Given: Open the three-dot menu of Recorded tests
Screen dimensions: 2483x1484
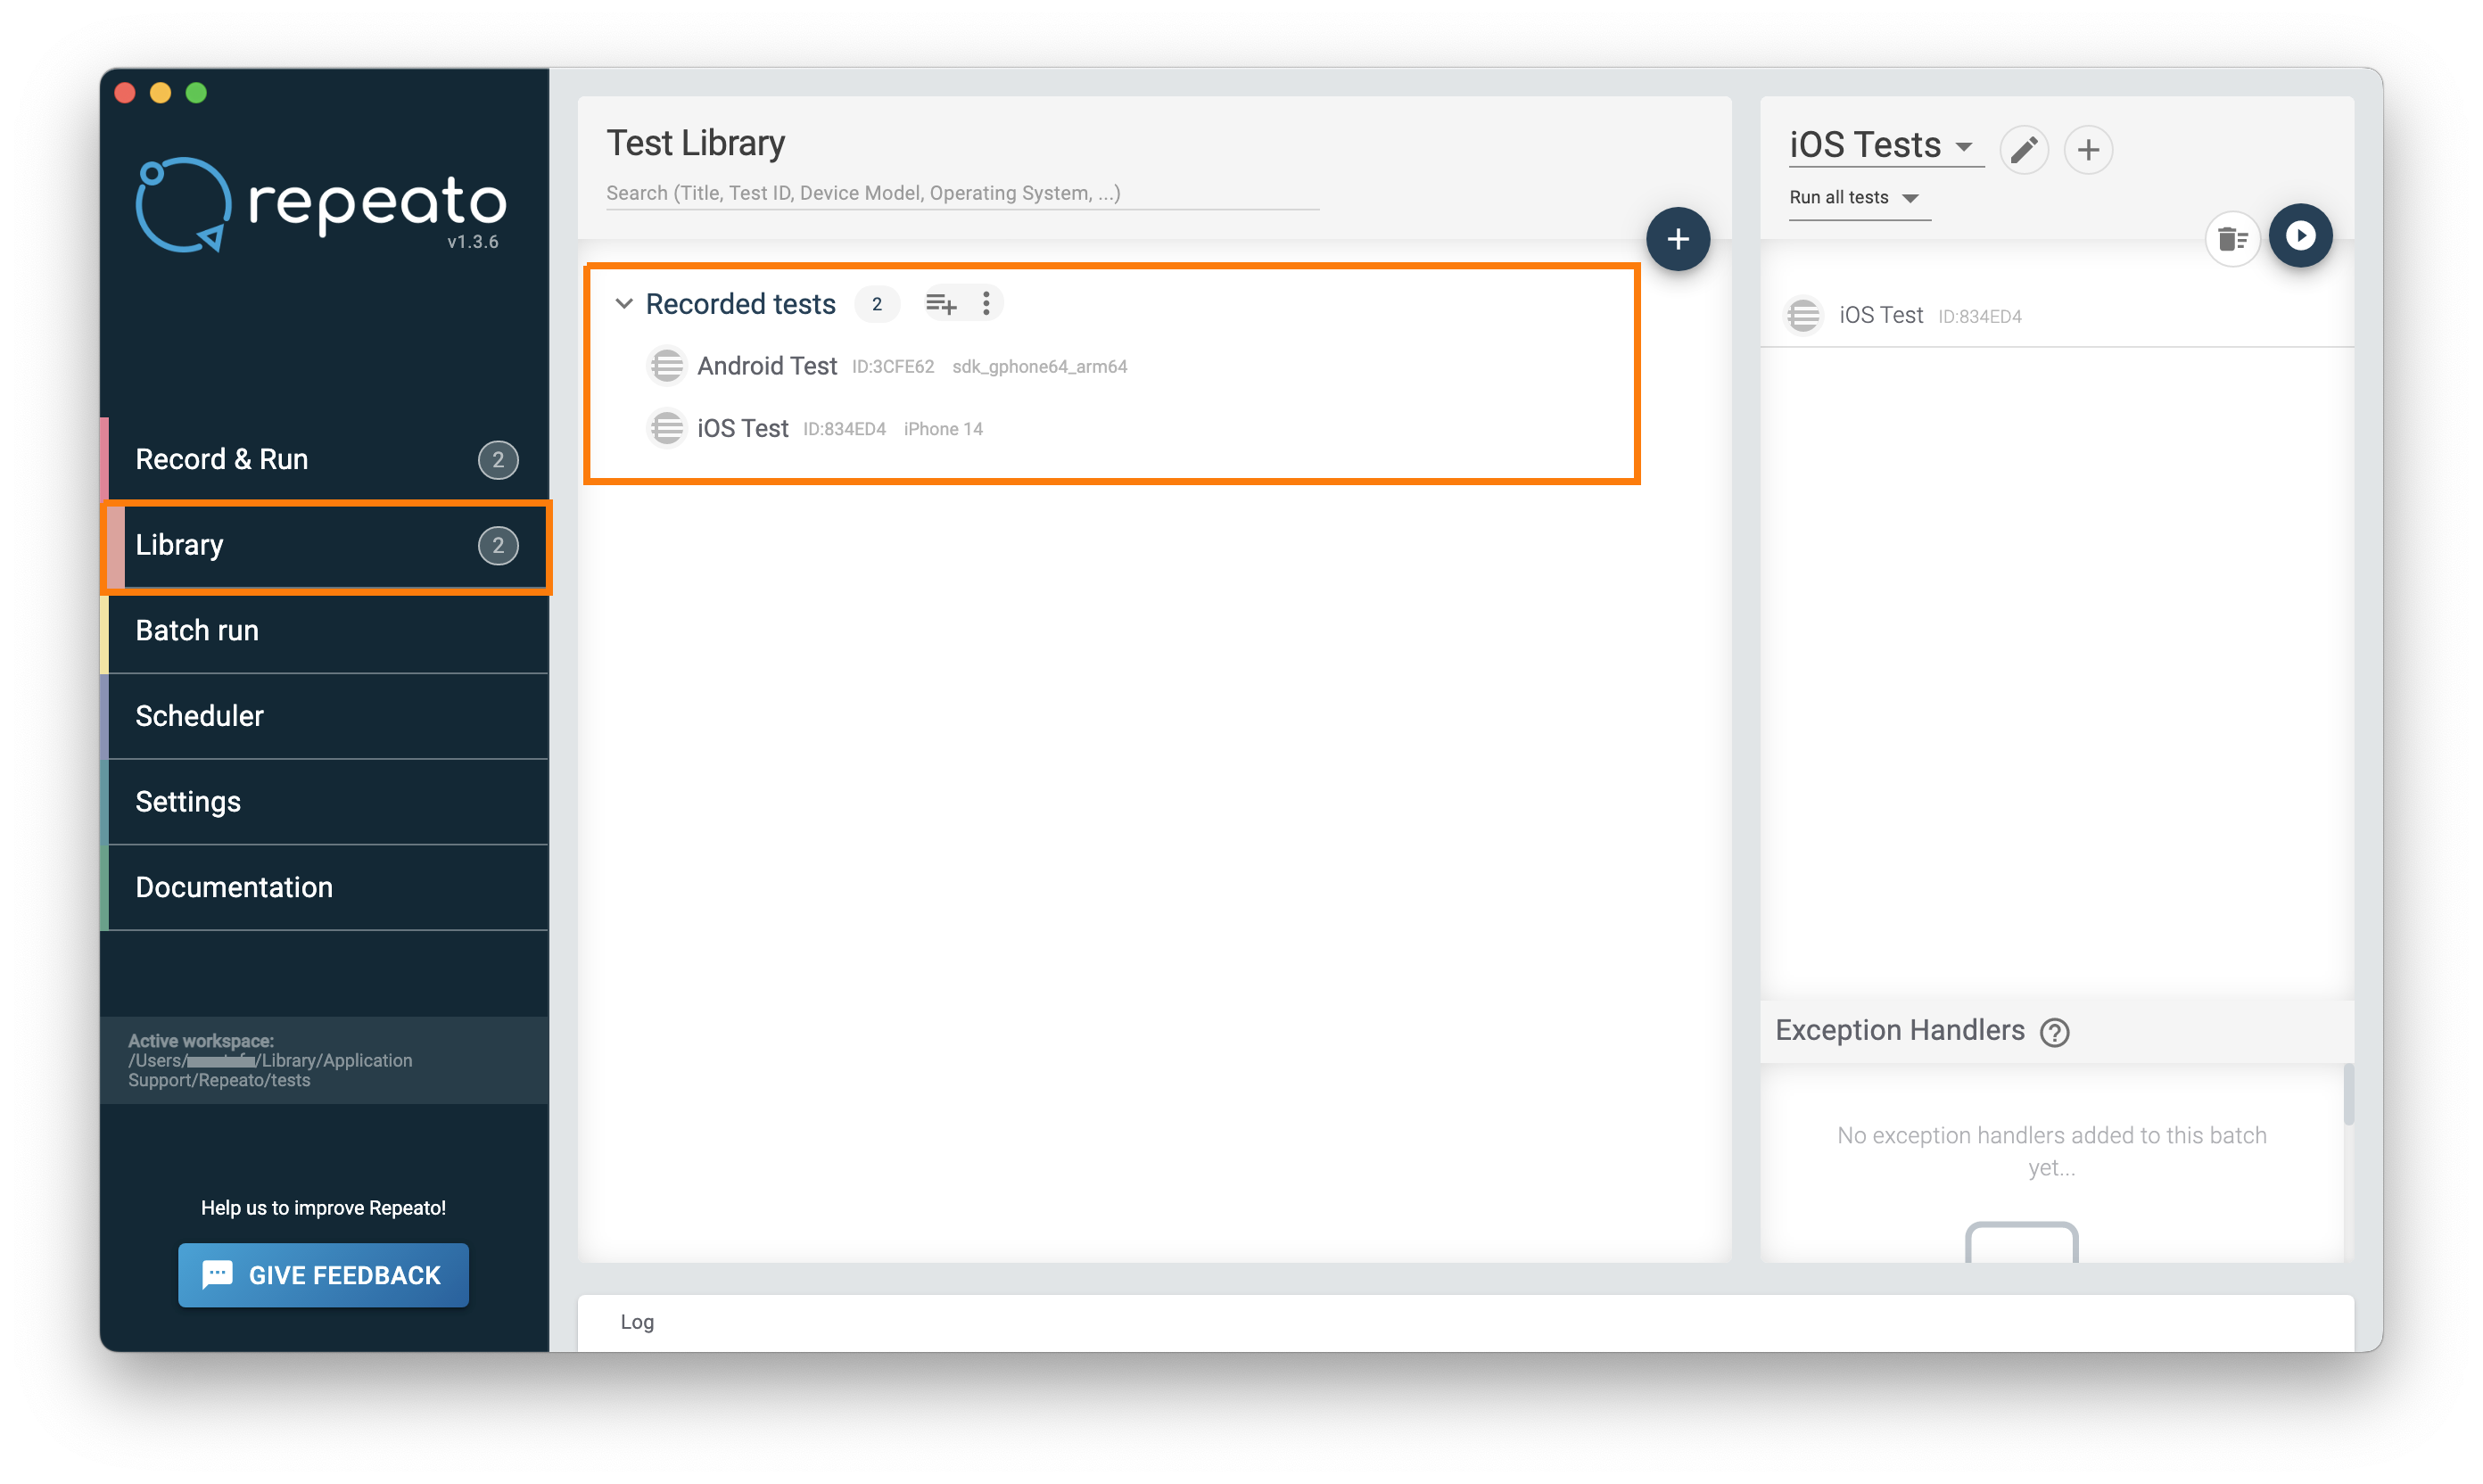Looking at the screenshot, I should 986,303.
